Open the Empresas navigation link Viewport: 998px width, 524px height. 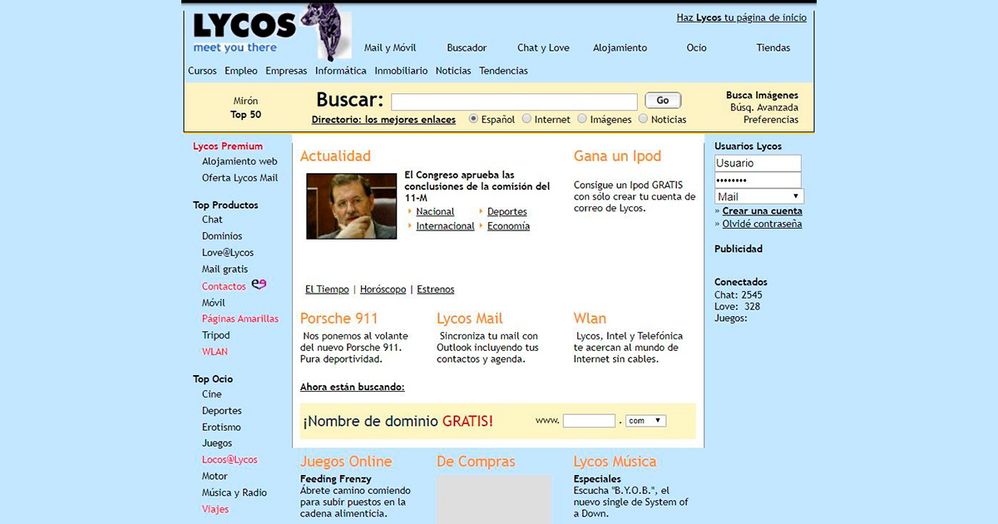286,71
